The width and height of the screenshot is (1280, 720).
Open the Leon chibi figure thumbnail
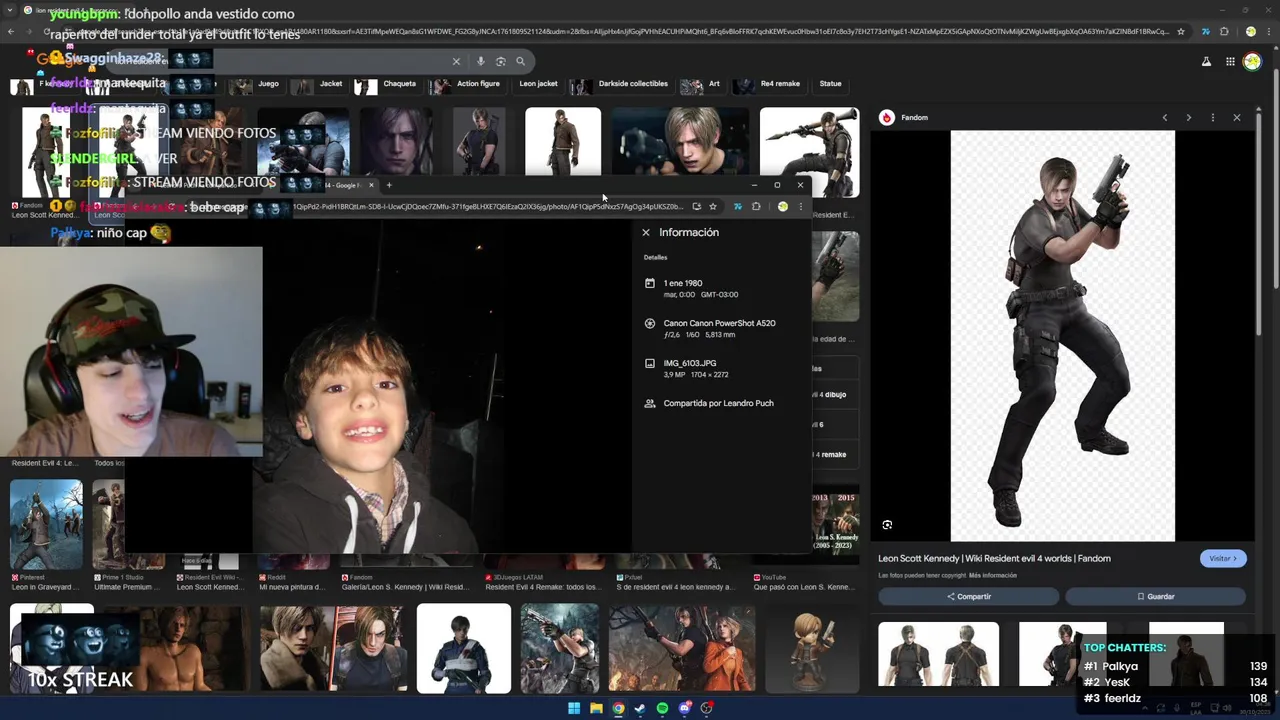click(810, 649)
